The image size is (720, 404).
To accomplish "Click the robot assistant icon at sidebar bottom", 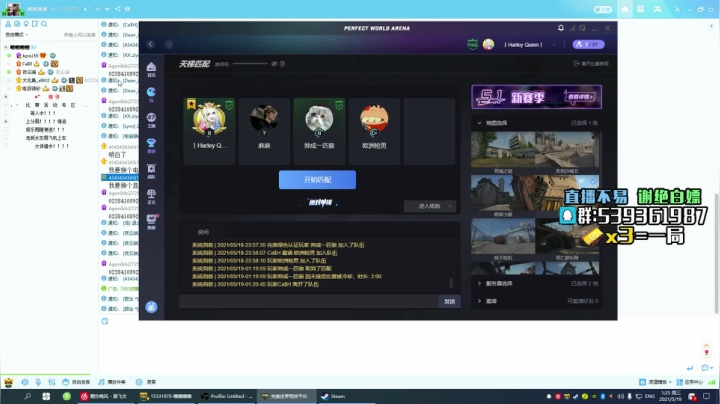I will (x=151, y=307).
